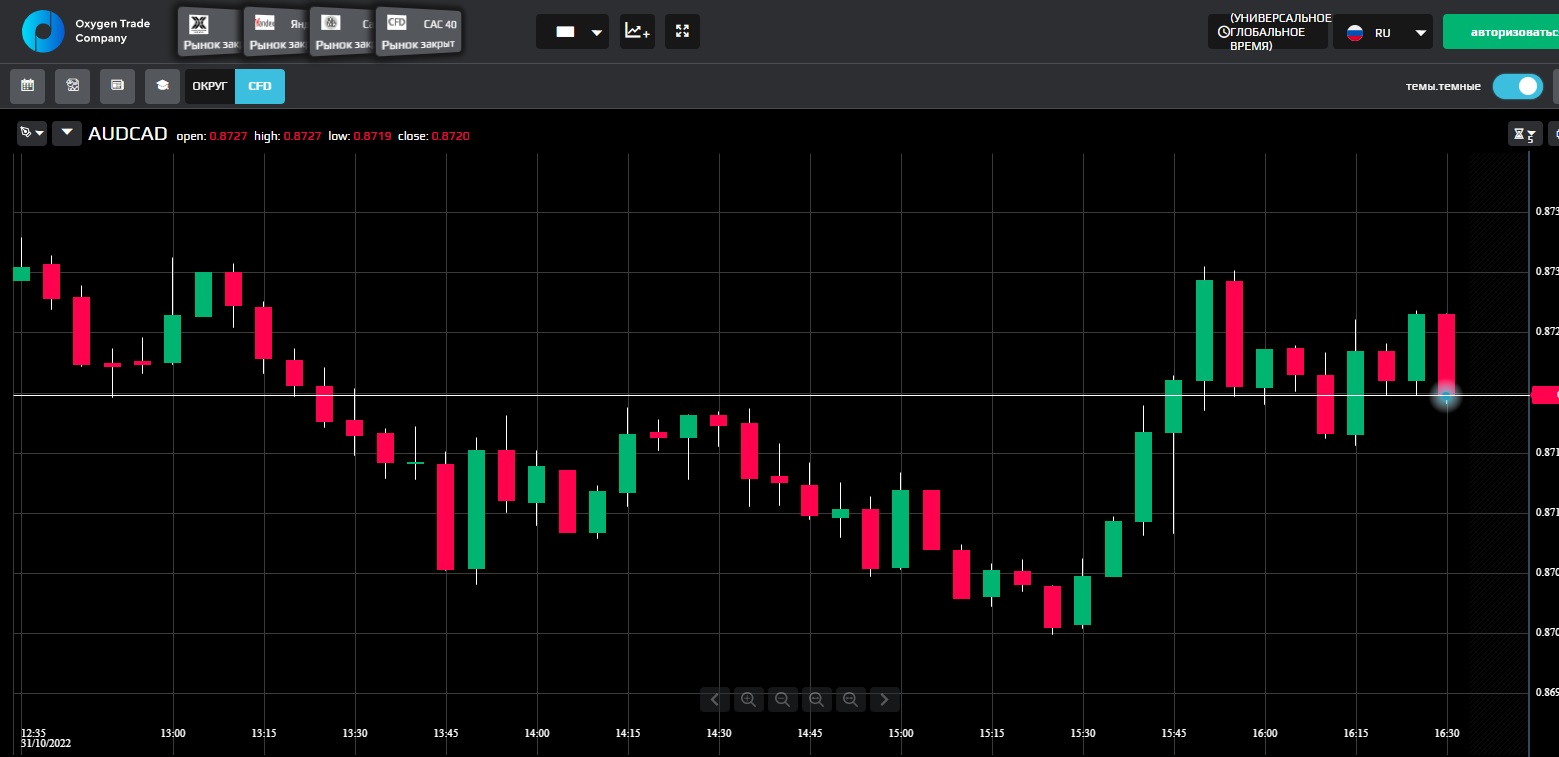Open the news panel icon
The image size is (1559, 757).
(117, 86)
